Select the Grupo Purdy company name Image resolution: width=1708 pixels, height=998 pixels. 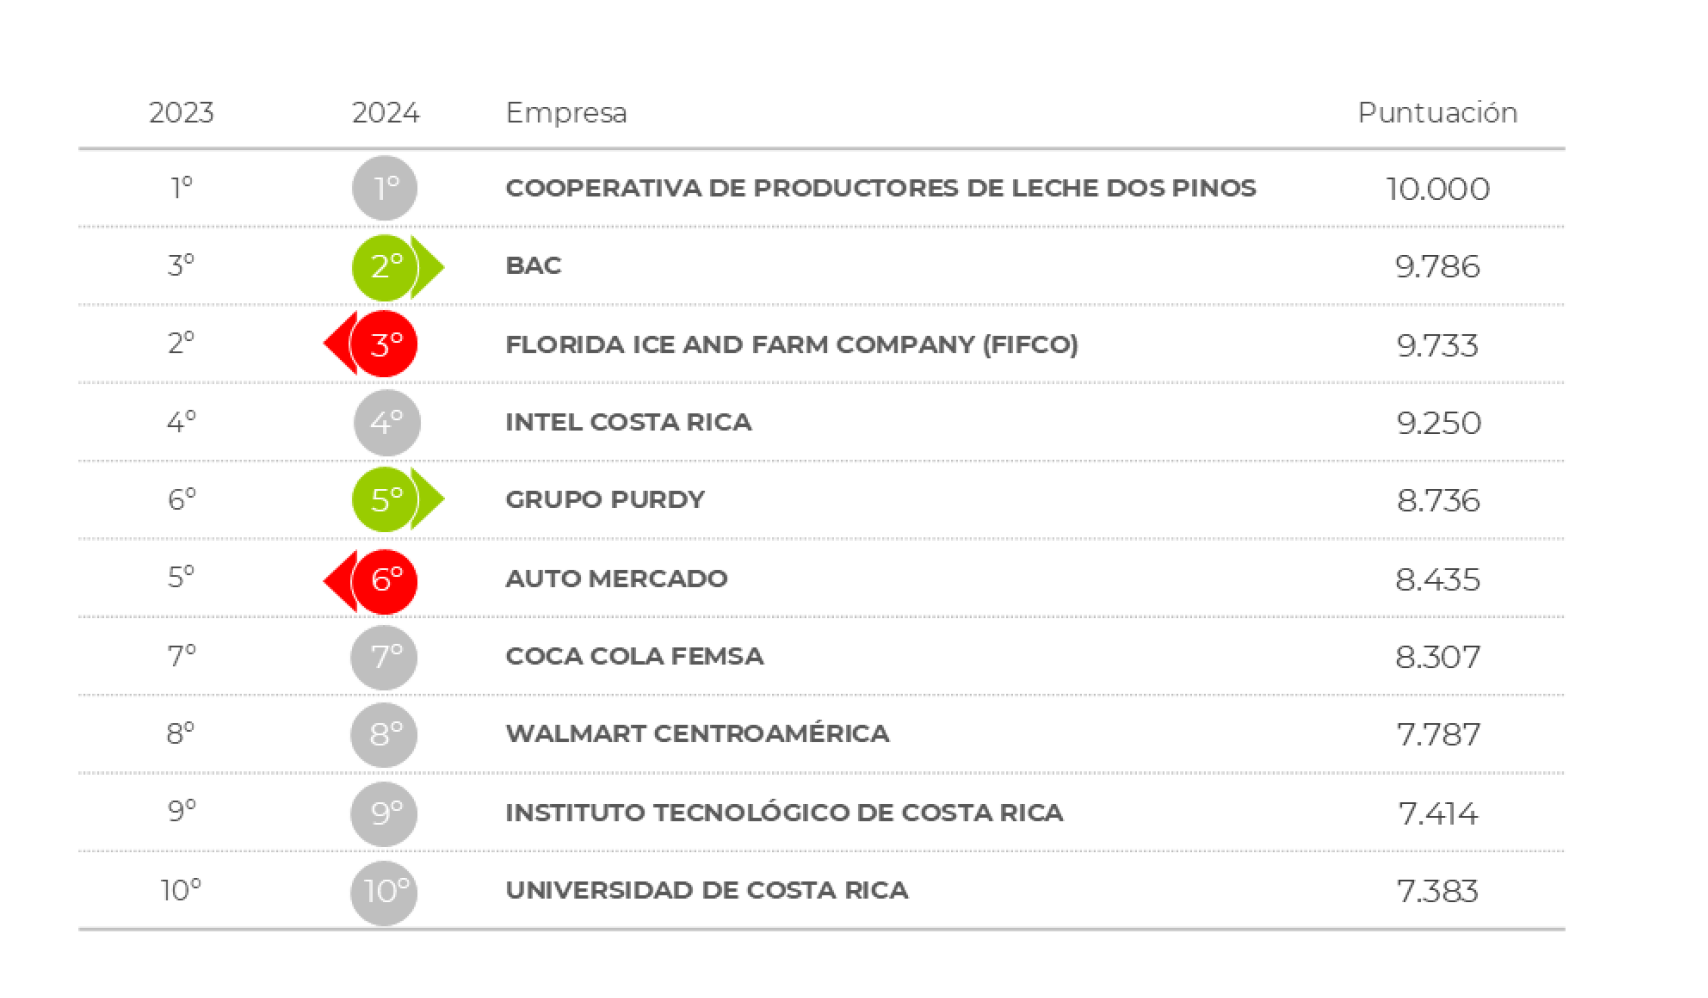tap(605, 500)
